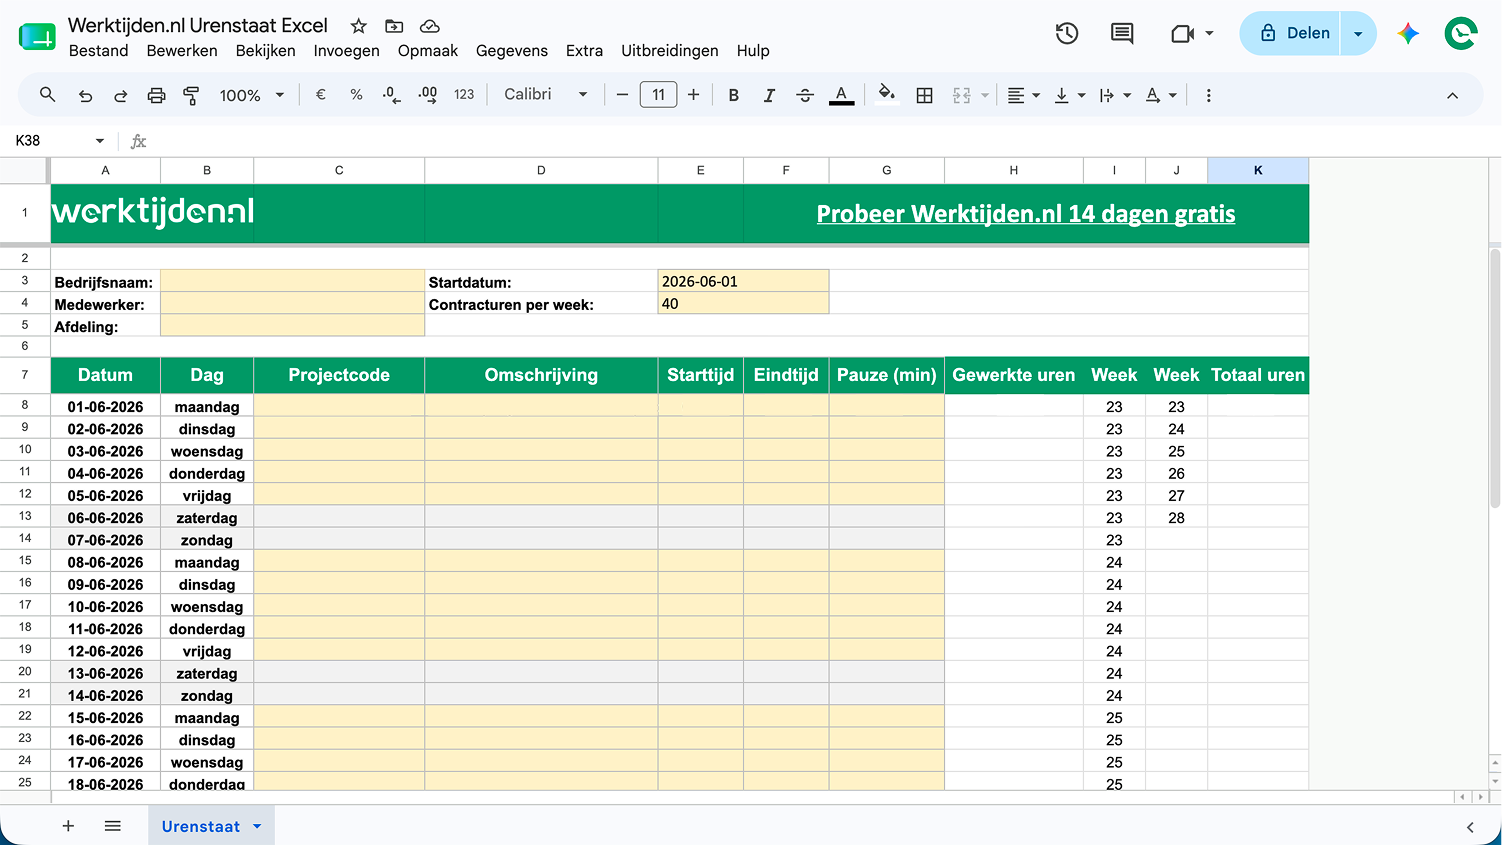Viewport: 1502px width, 846px height.
Task: Open the Gemini sparkle assistant
Action: click(x=1408, y=33)
